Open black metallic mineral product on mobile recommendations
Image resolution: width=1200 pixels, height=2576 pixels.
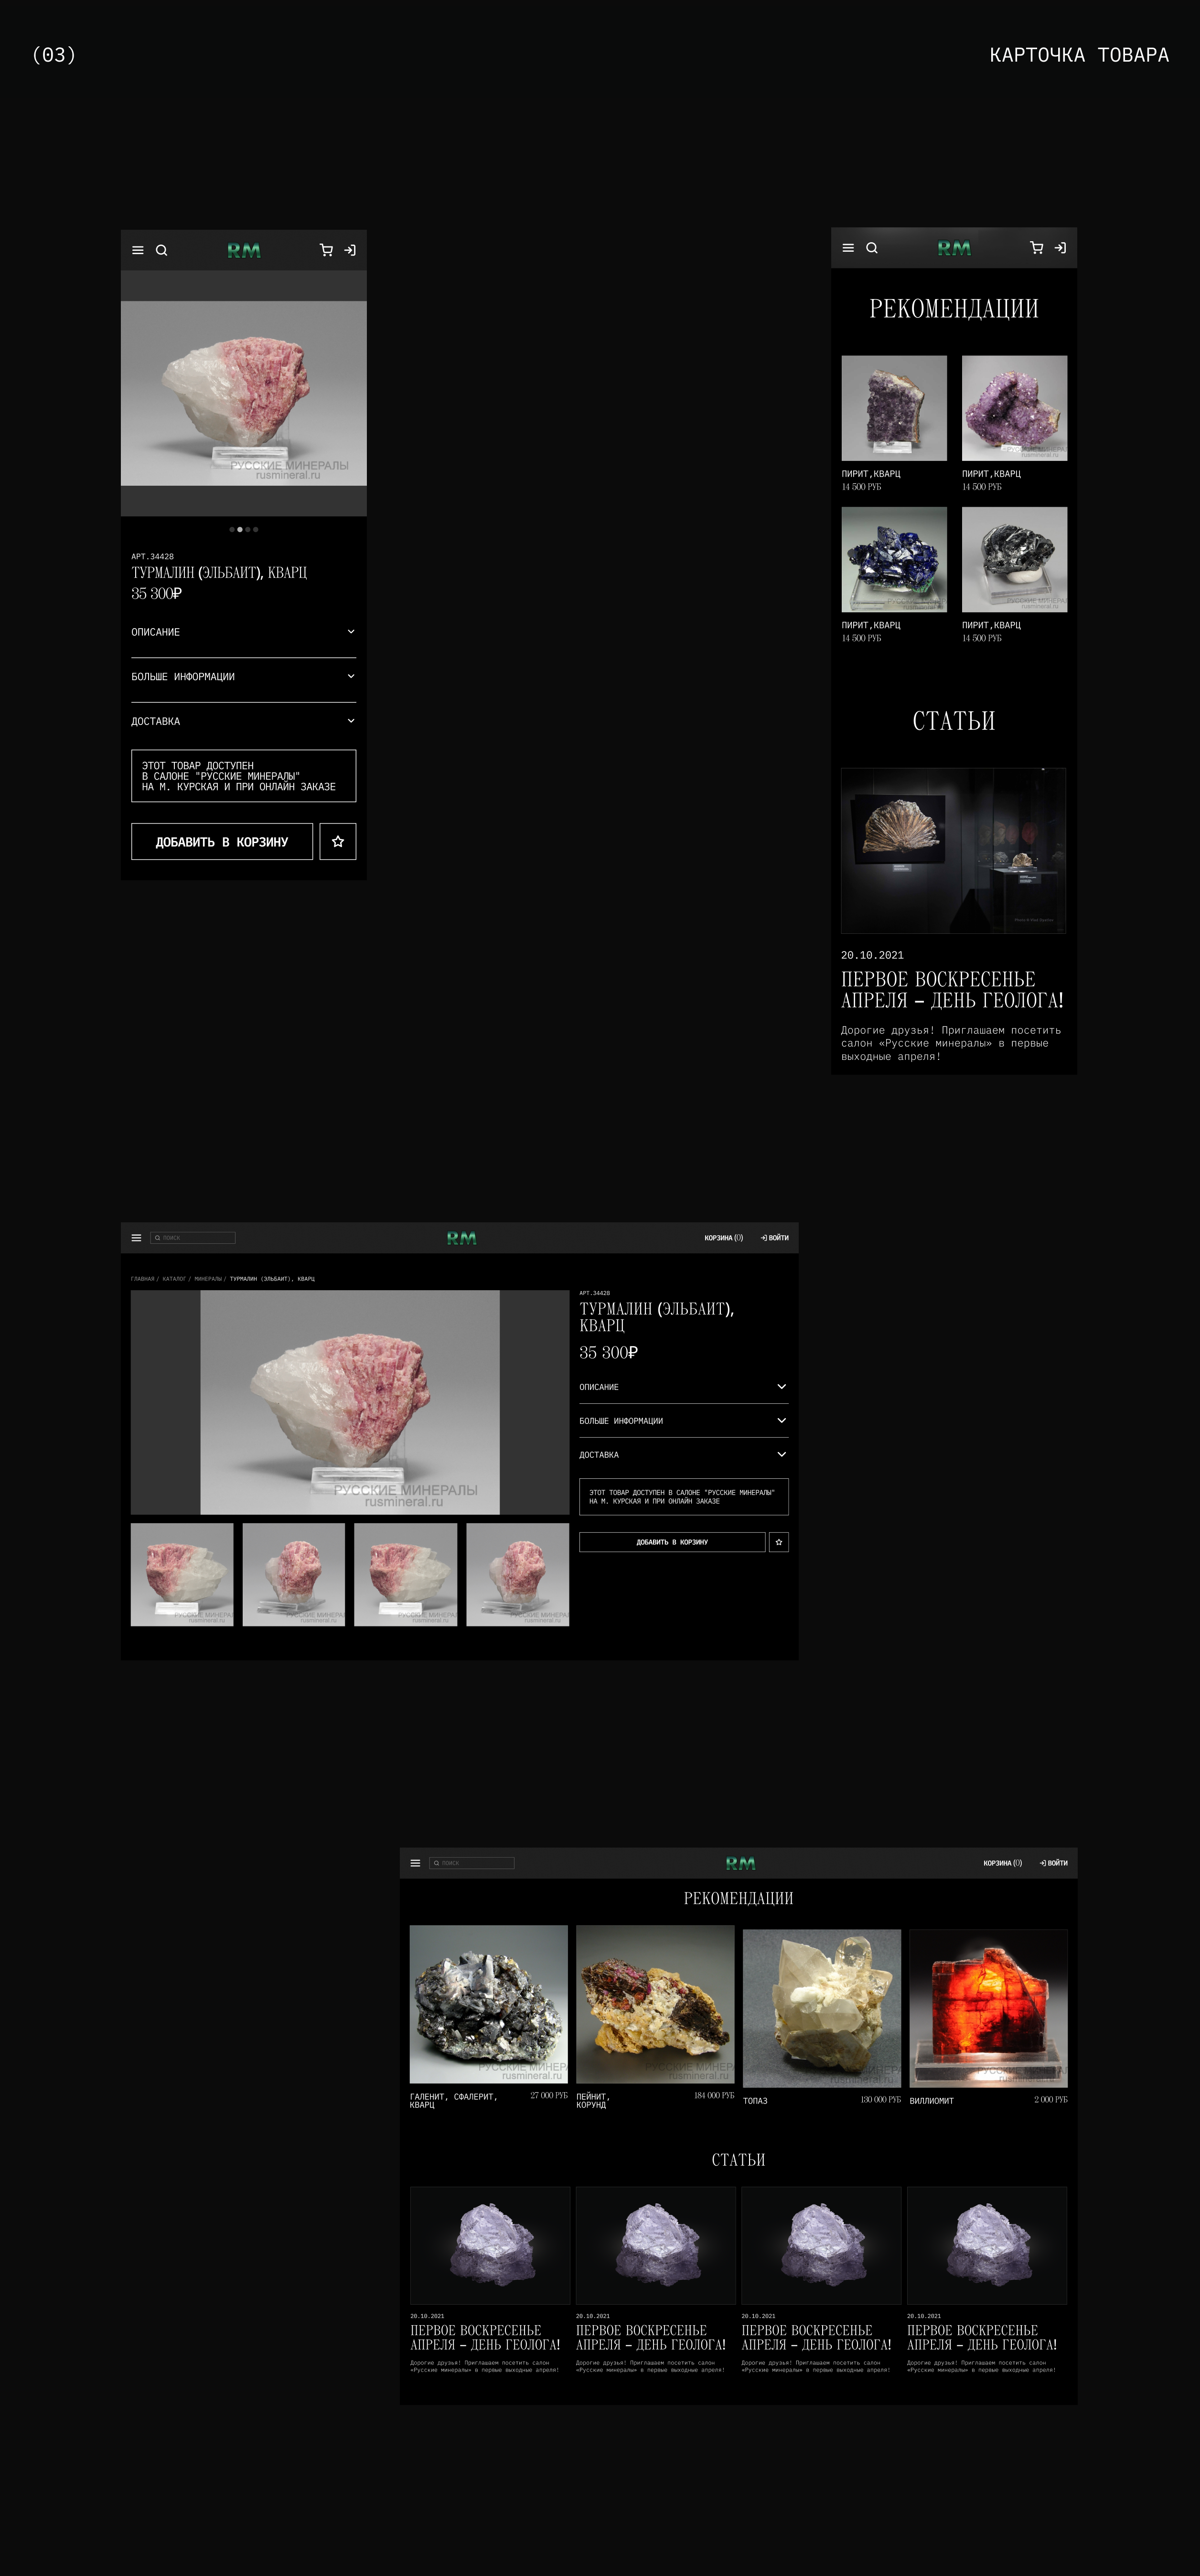click(1014, 559)
